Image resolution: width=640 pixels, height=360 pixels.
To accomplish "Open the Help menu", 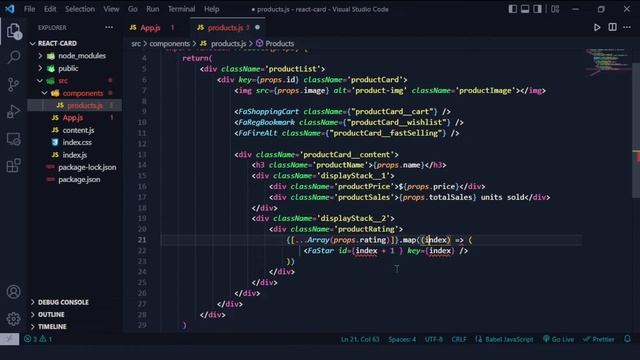I will (211, 9).
